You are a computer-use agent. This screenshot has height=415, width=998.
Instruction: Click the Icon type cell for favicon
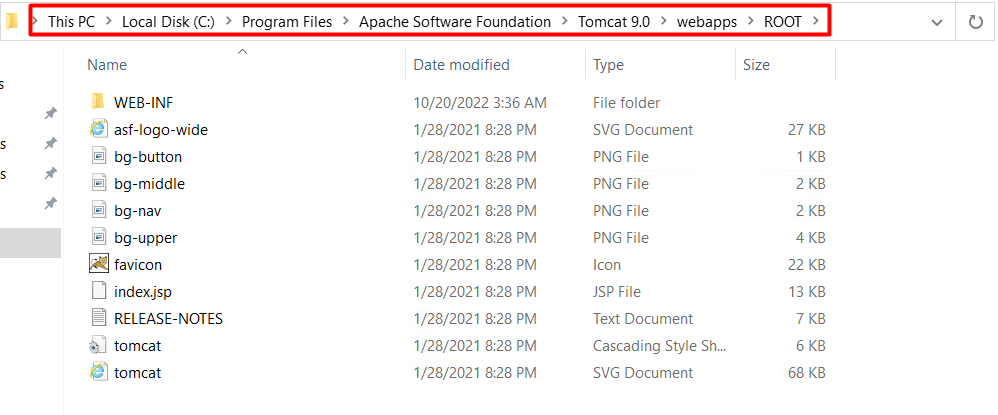click(607, 265)
